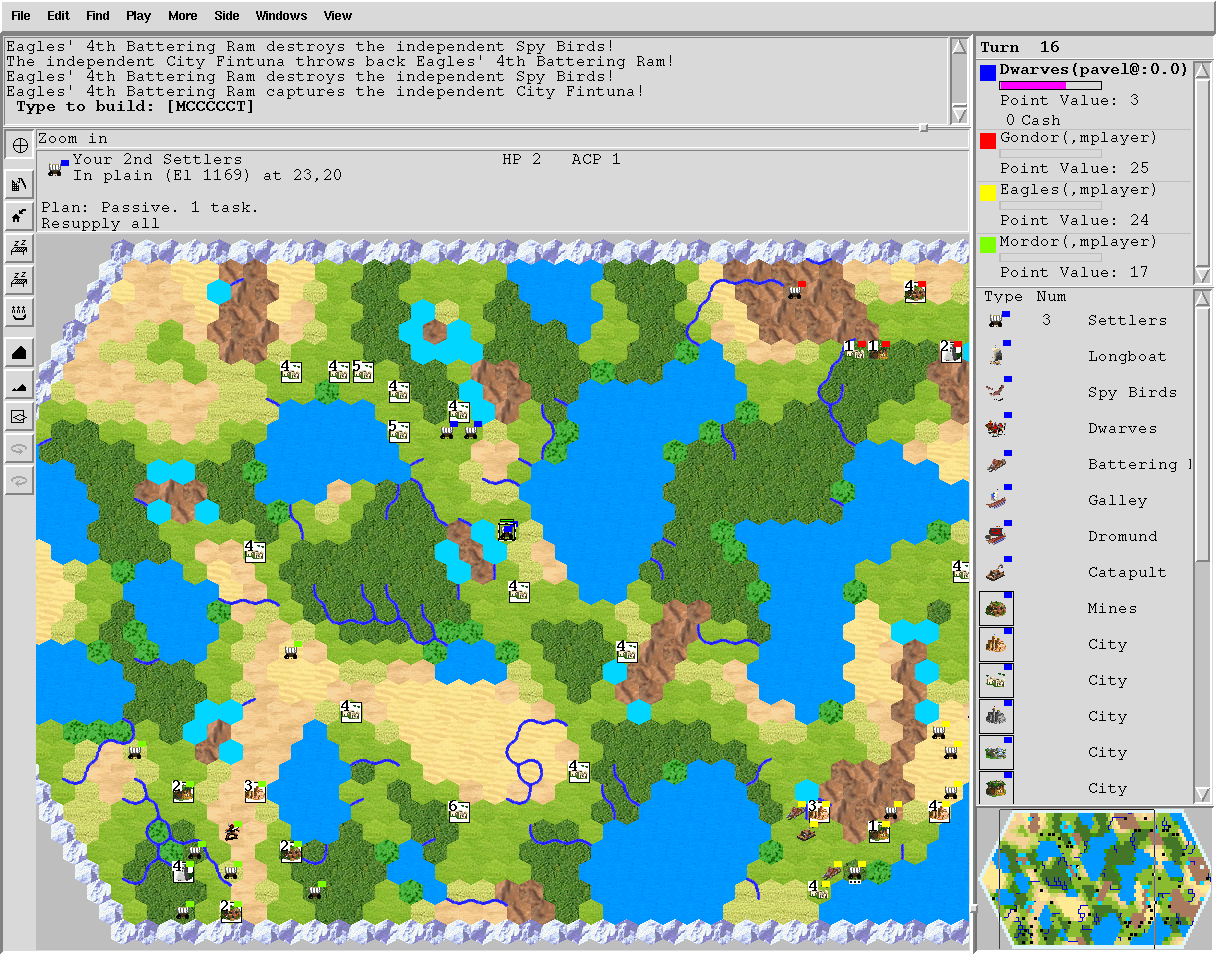Viewport: 1216px width, 954px height.
Task: Click the Turn 16 label
Action: (x=1020, y=47)
